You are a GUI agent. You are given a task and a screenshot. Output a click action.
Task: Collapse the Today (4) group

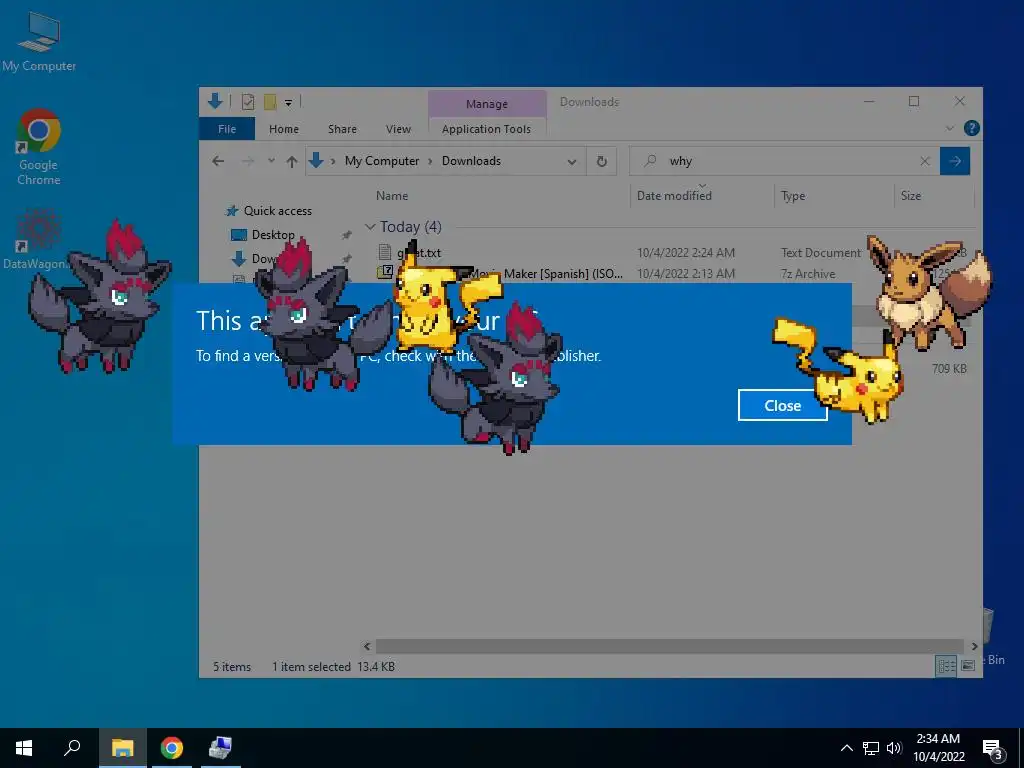(370, 227)
